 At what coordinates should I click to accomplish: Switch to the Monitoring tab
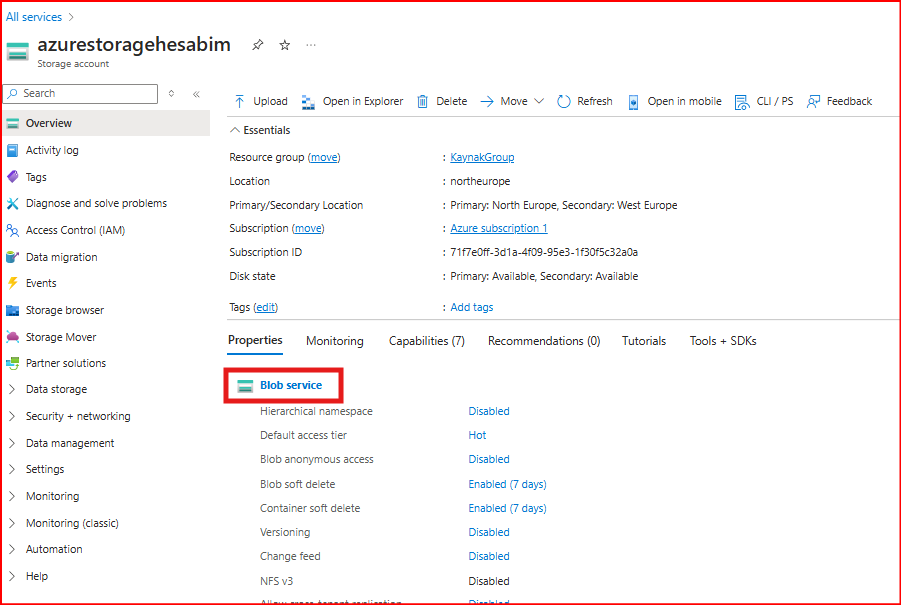tap(334, 341)
